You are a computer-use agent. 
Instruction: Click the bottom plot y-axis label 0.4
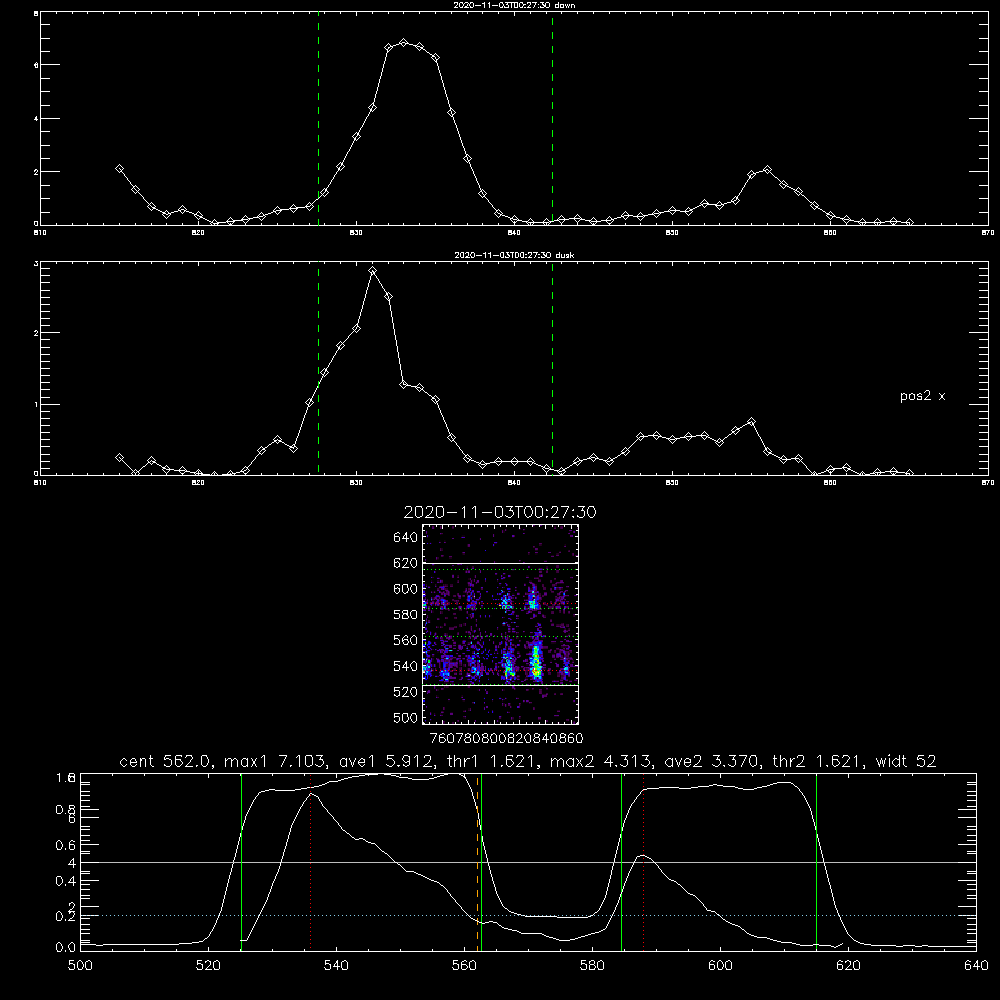point(65,881)
